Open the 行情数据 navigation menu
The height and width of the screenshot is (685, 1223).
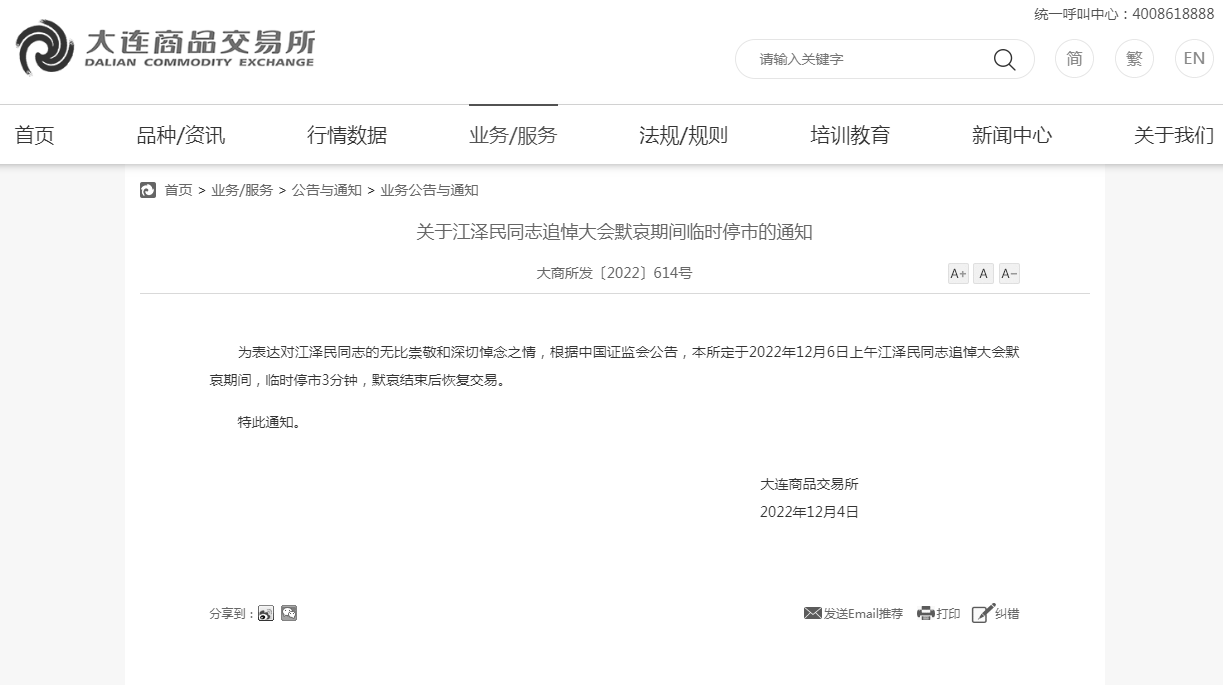(x=347, y=135)
